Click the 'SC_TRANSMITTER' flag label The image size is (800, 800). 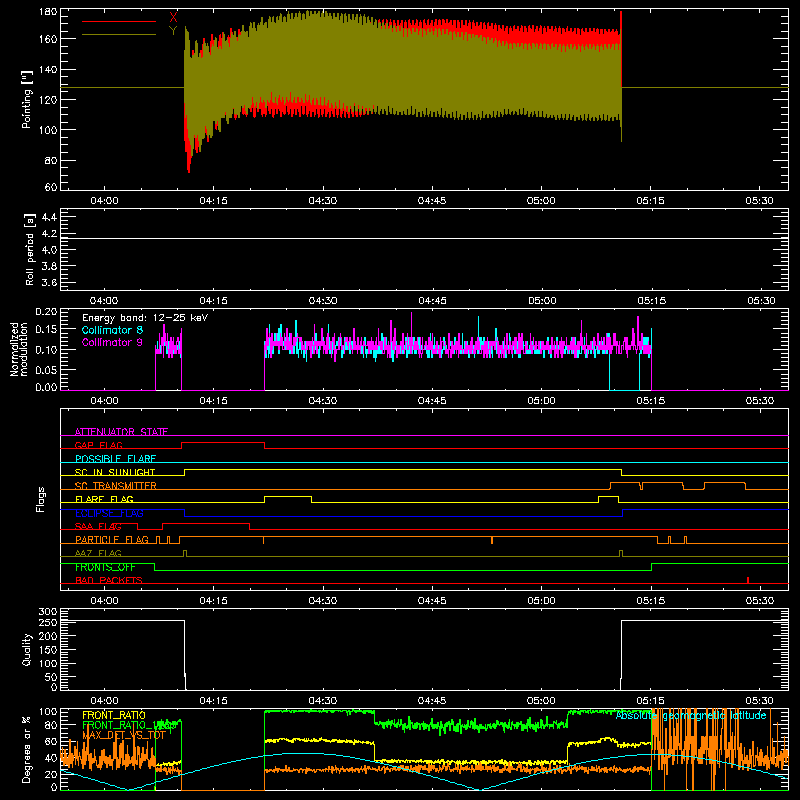116,486
